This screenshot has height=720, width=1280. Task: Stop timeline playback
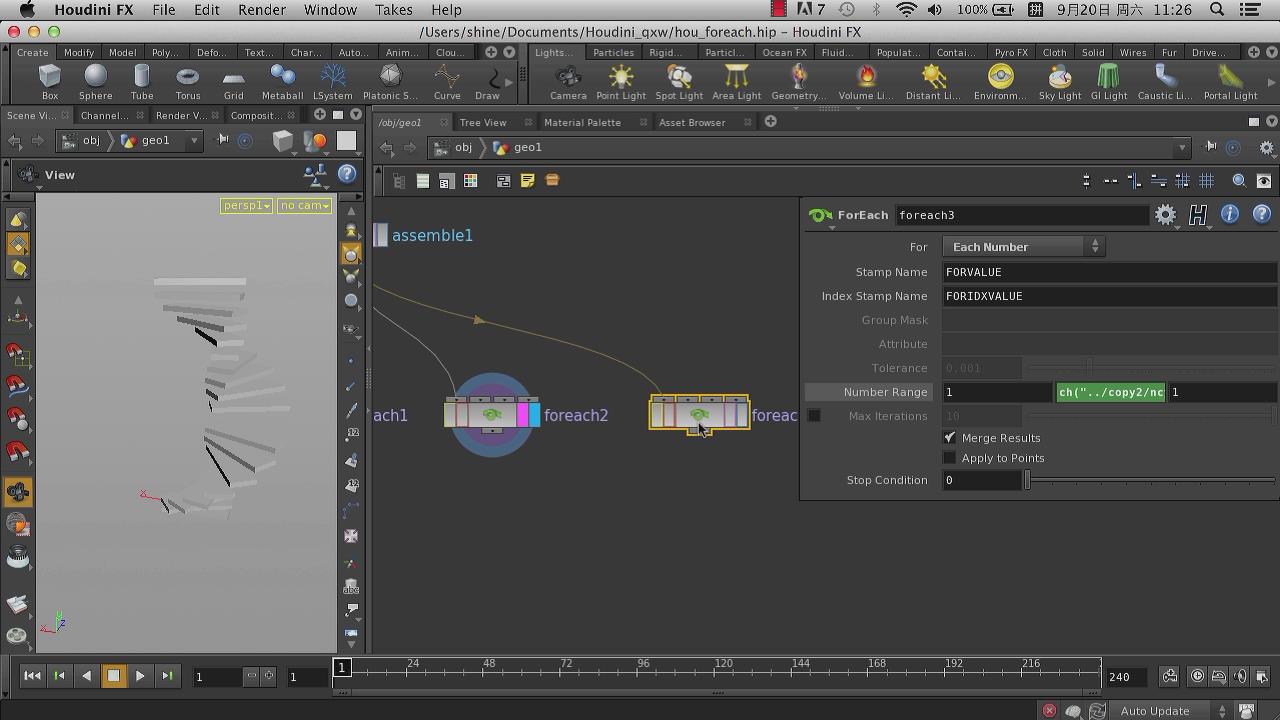113,676
